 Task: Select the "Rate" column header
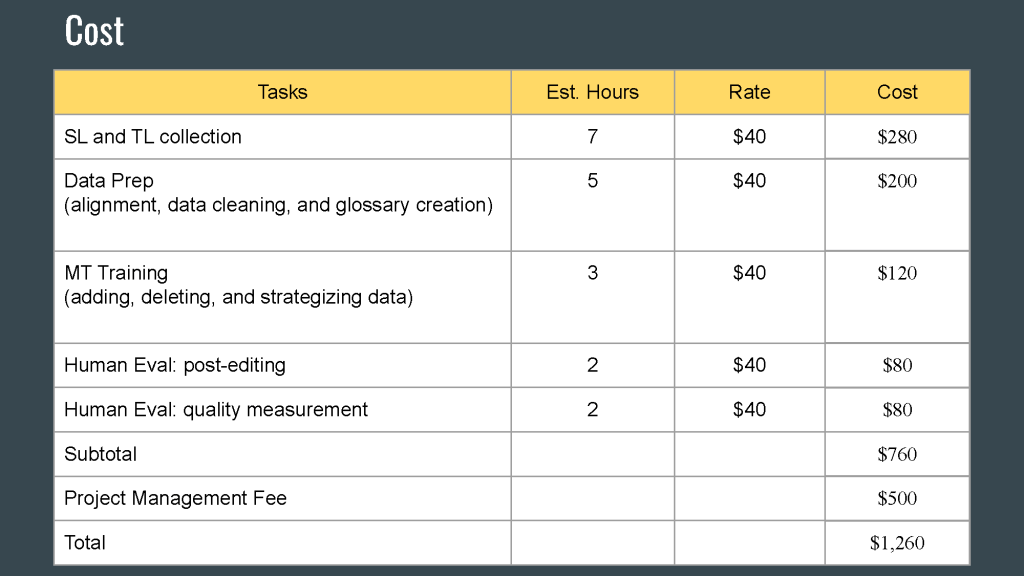[749, 92]
